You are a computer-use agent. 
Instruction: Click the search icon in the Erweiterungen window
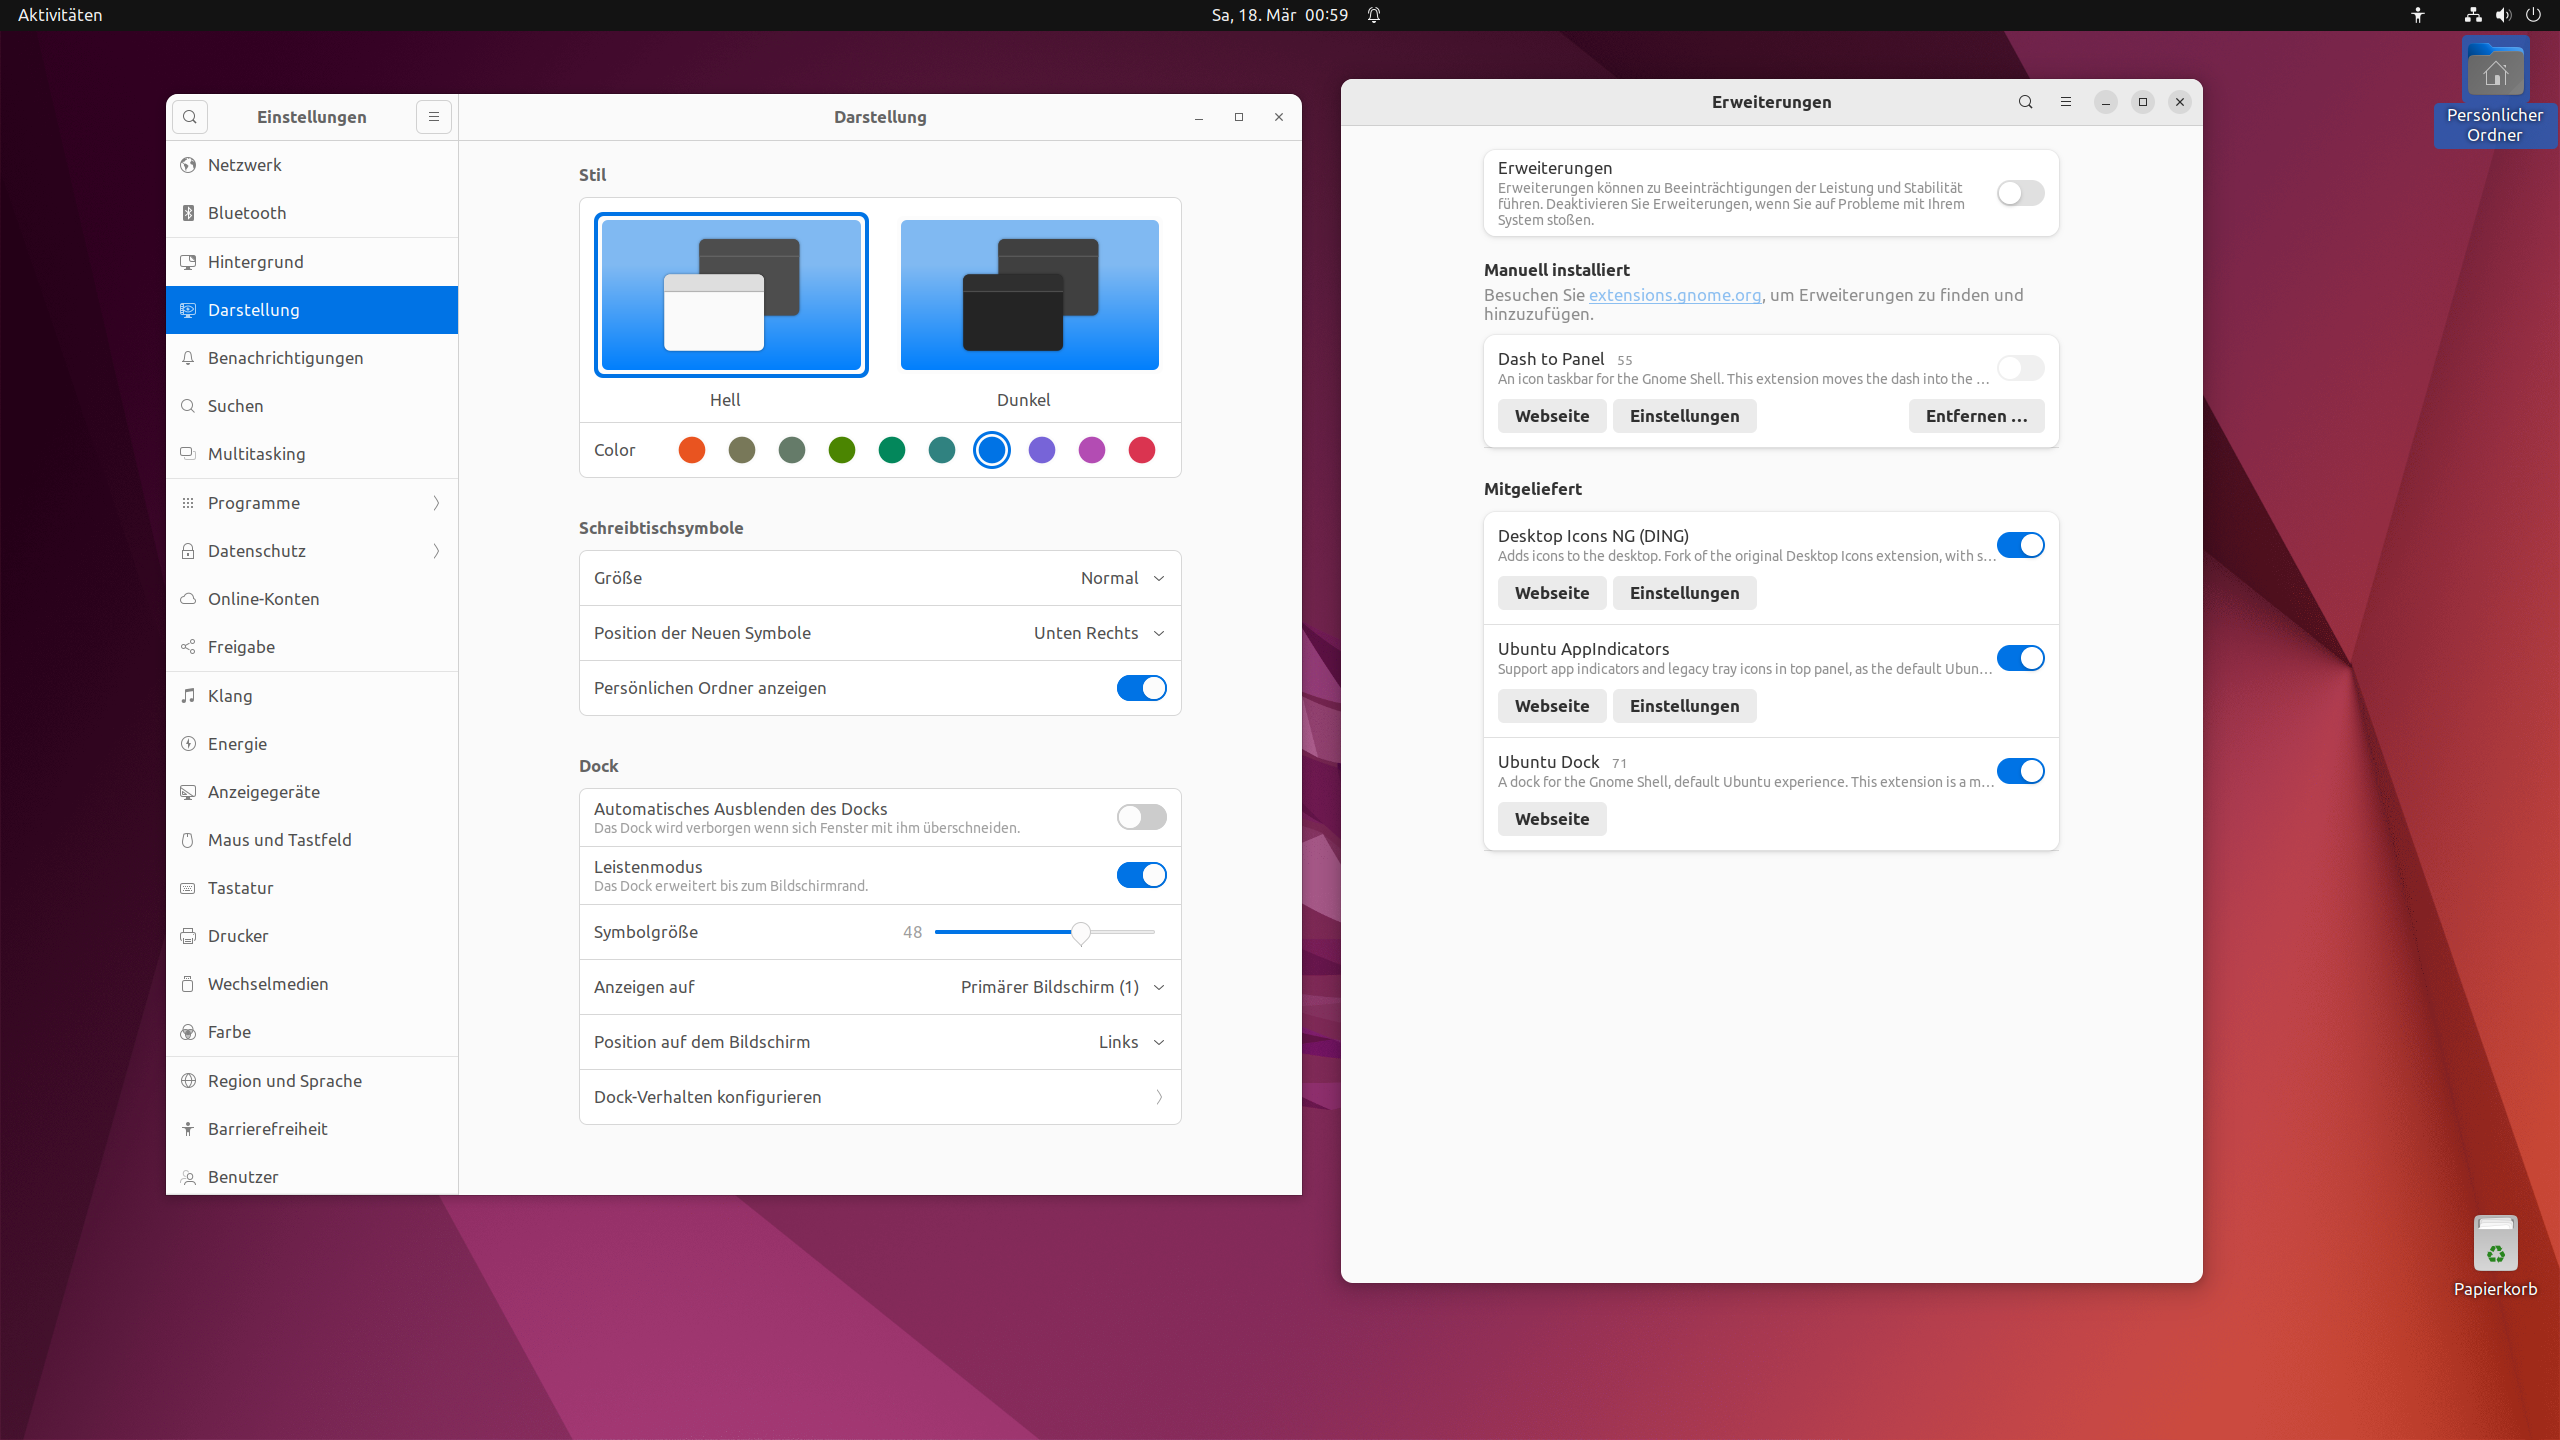click(x=2025, y=102)
